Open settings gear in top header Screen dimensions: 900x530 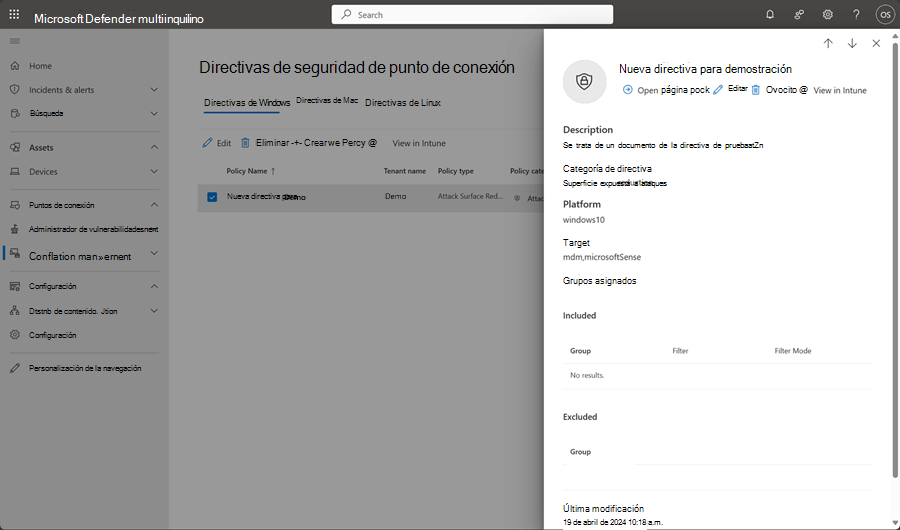click(827, 15)
